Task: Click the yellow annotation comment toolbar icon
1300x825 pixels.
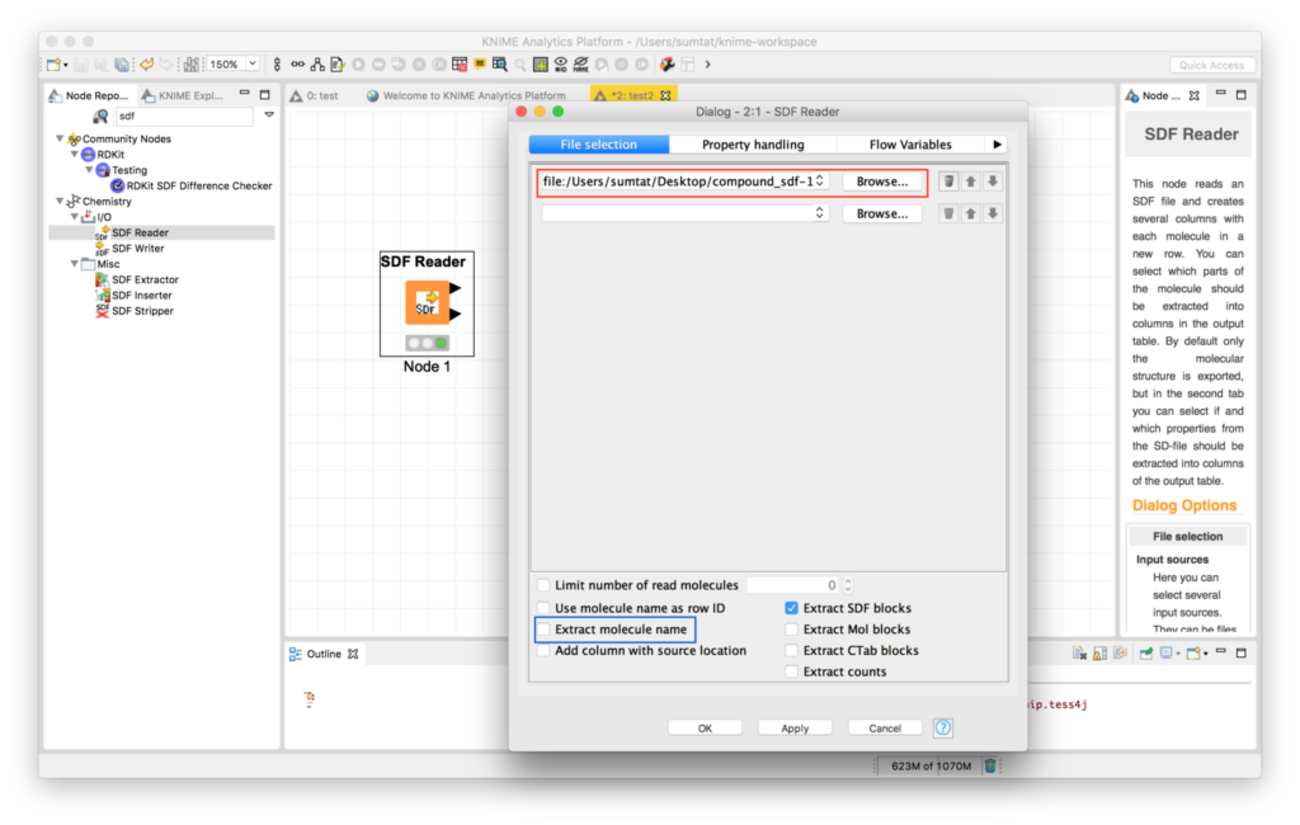Action: (480, 64)
